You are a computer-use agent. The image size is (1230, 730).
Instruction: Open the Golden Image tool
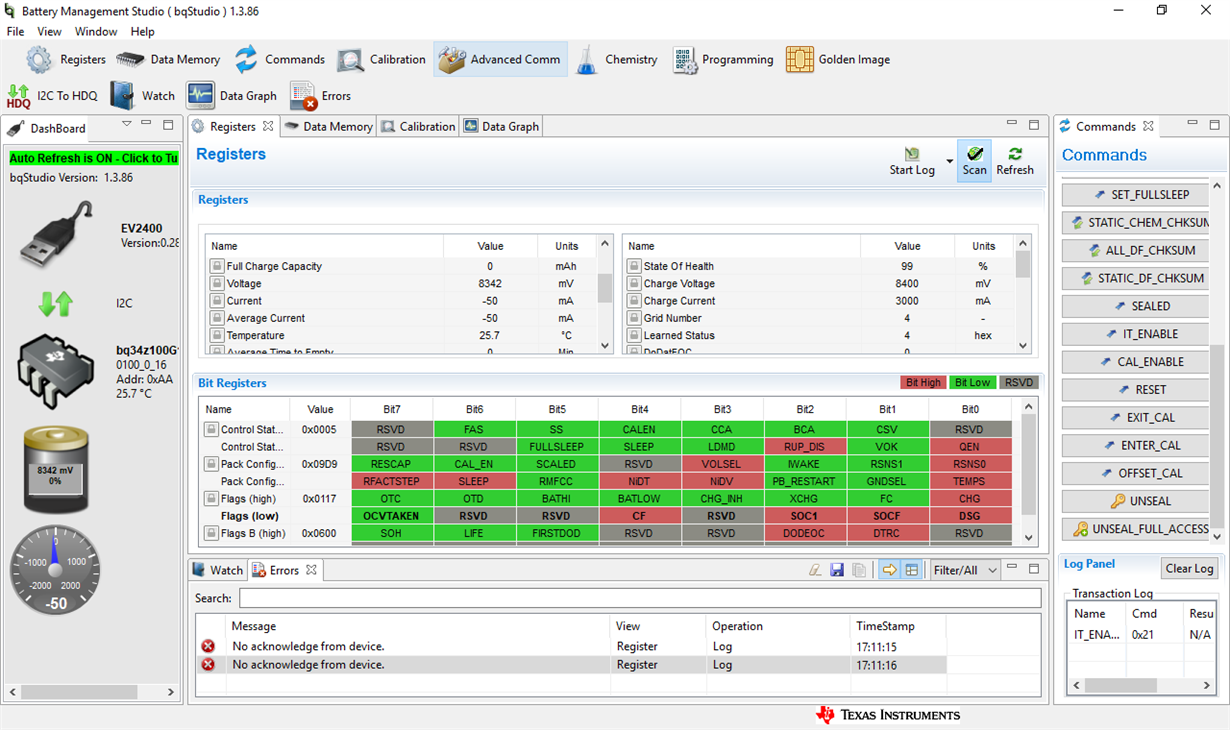pos(837,60)
